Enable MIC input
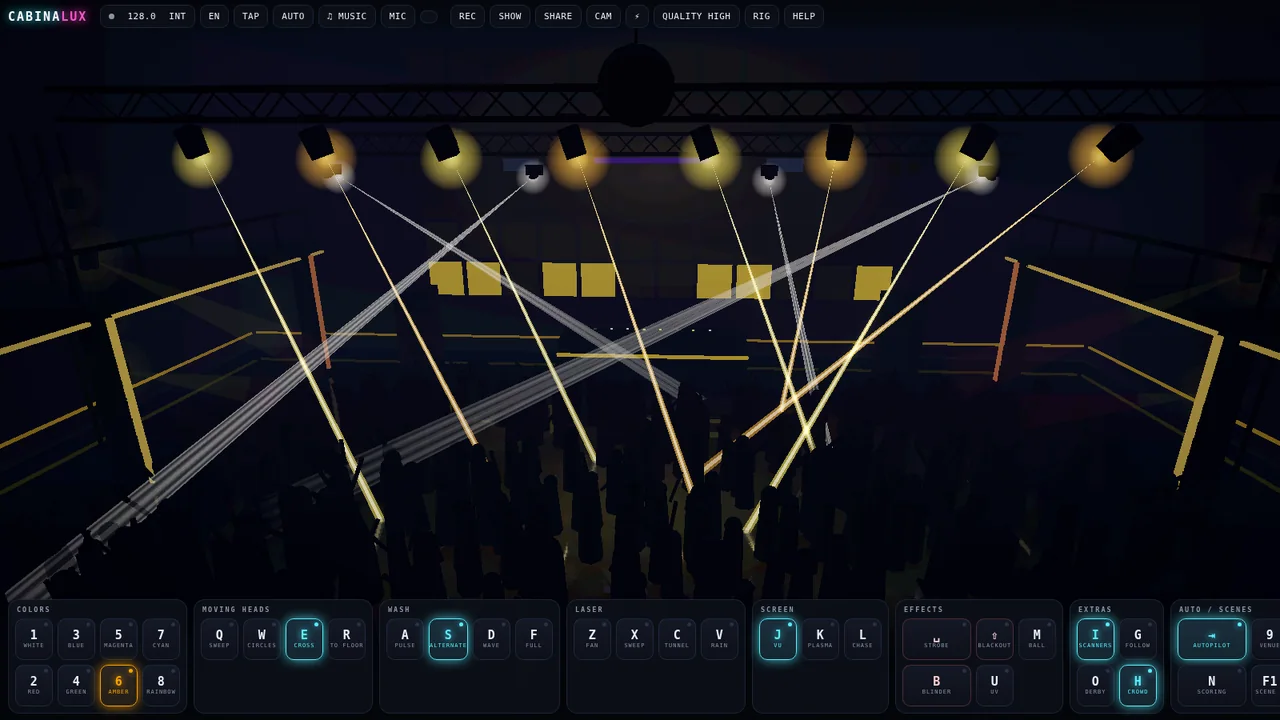The width and height of the screenshot is (1280, 720). click(398, 16)
